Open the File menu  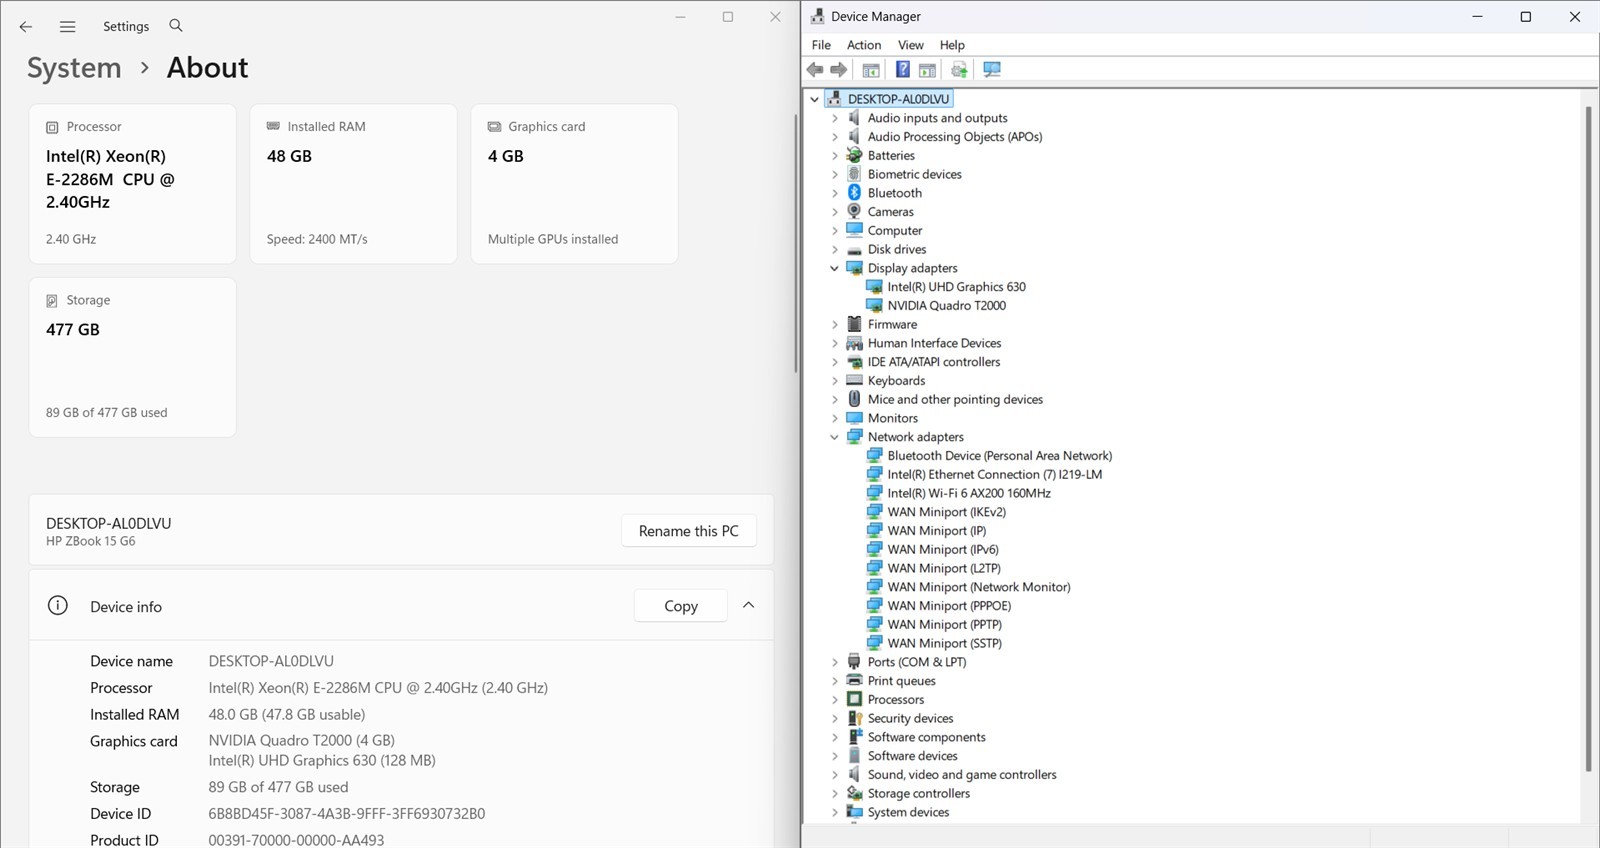[x=821, y=45]
